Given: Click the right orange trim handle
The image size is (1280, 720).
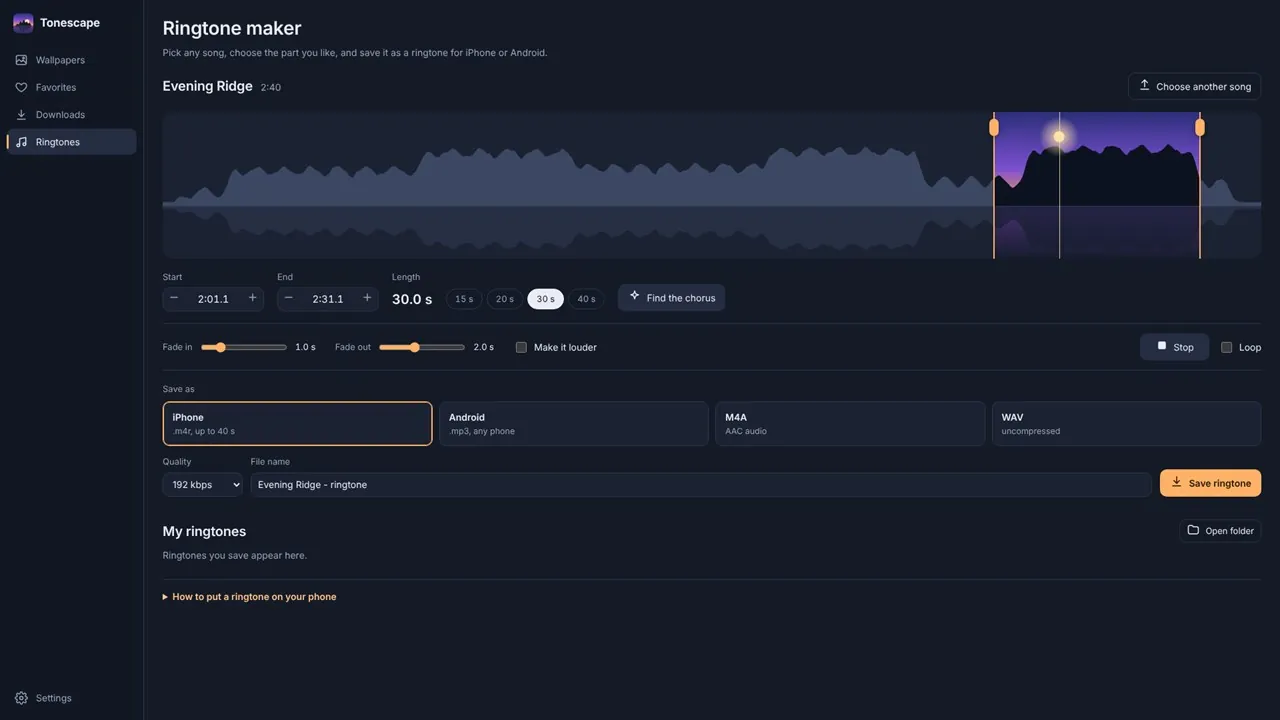Looking at the screenshot, I should 1200,127.
